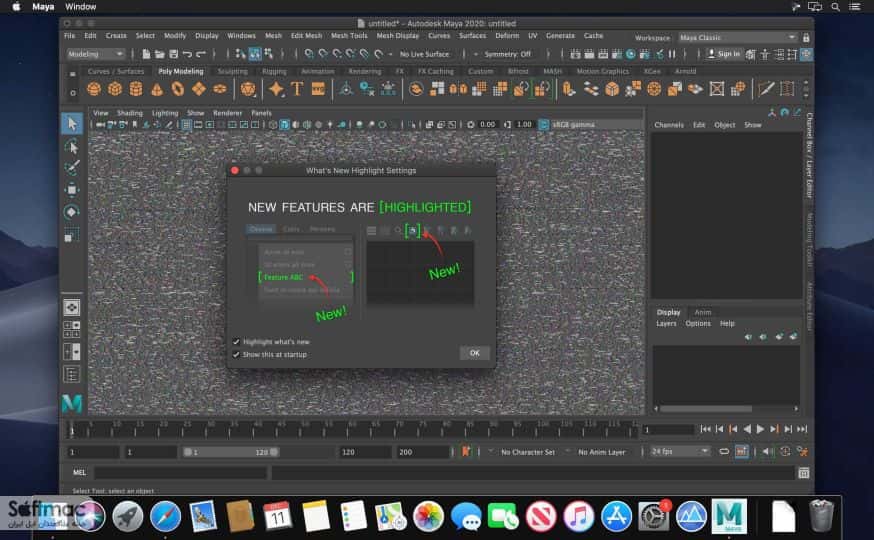This screenshot has width=874, height=540.
Task: Click go to end of playback button
Action: pyautogui.click(x=802, y=429)
